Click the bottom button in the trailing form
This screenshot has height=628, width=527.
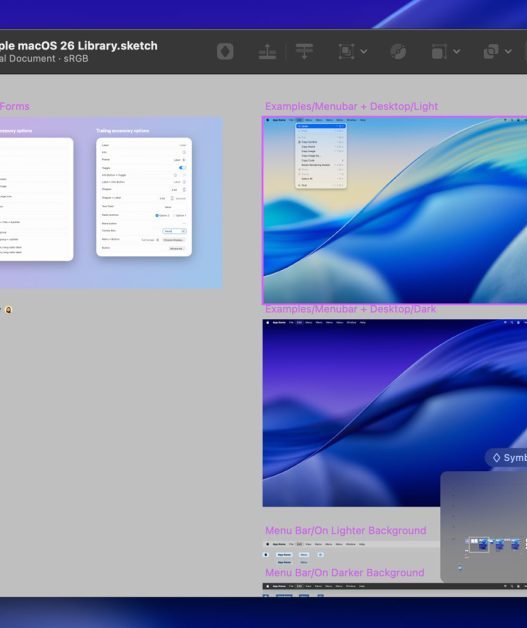coord(177,248)
